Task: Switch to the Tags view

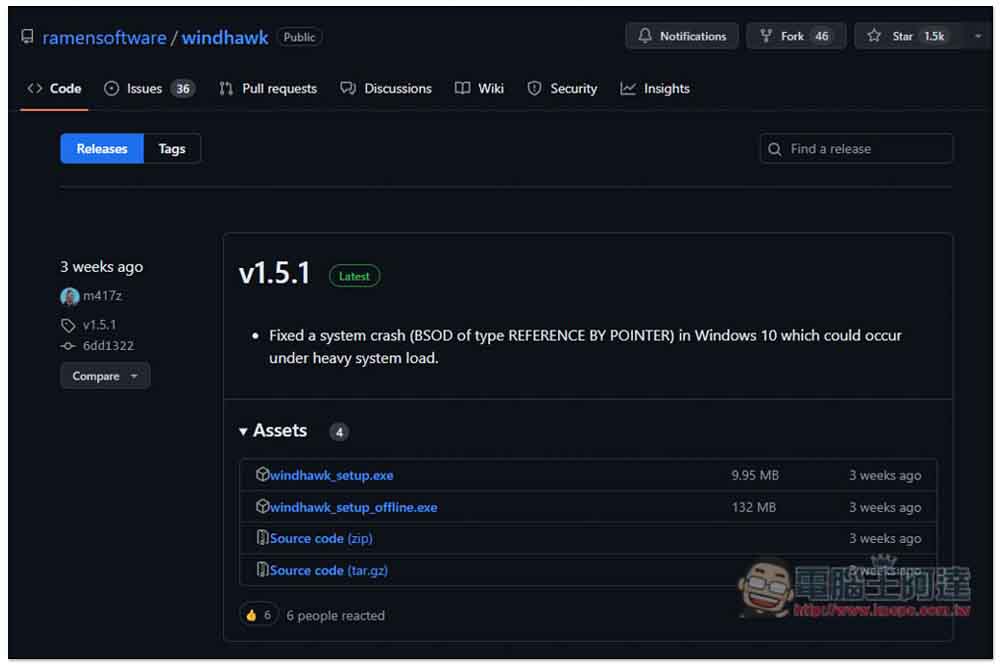Action: tap(172, 149)
